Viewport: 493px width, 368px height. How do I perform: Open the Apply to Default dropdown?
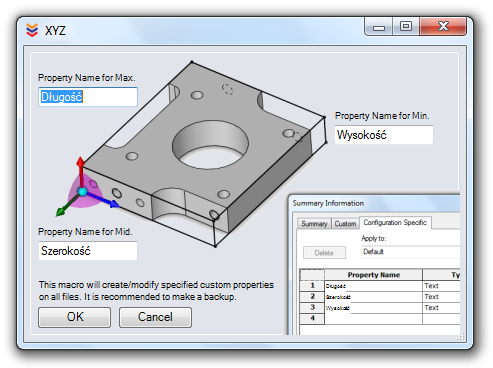coord(410,252)
